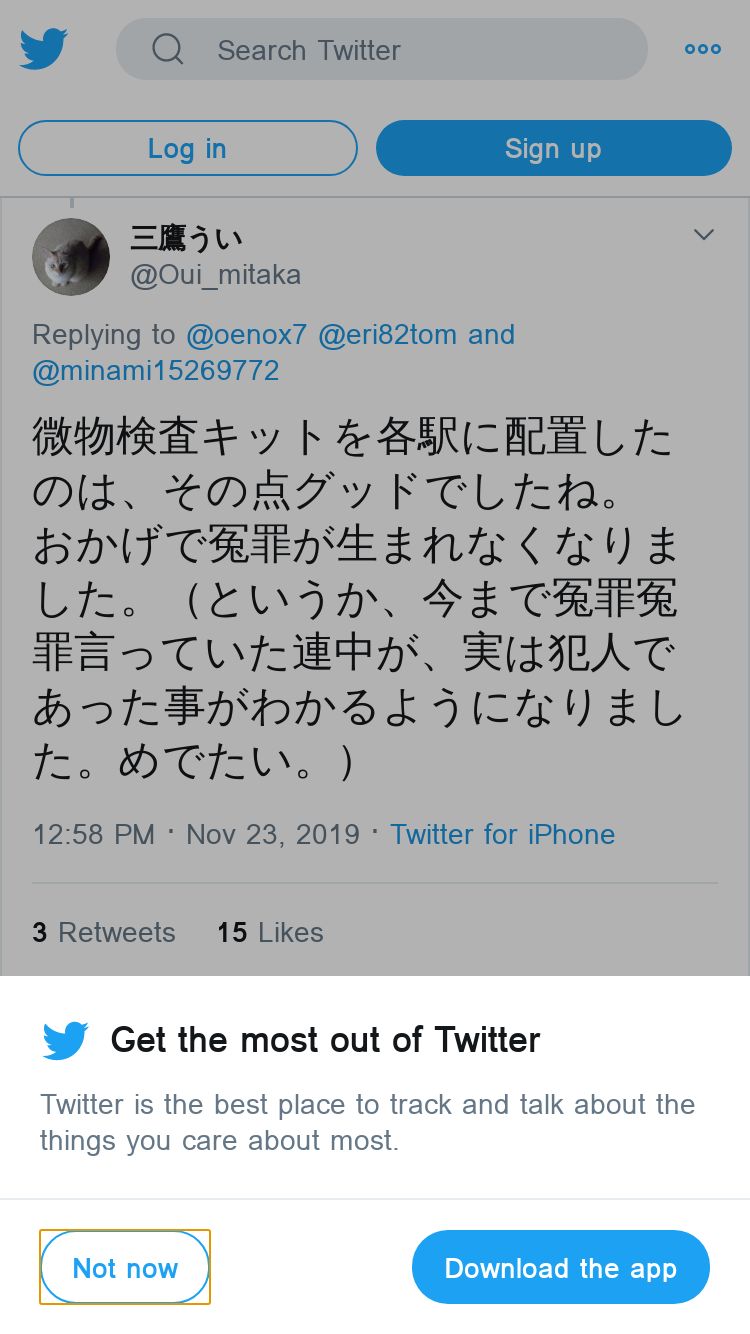Viewport: 750px width, 1334px height.
Task: Open the @eri82tom mention link
Action: [x=387, y=335]
